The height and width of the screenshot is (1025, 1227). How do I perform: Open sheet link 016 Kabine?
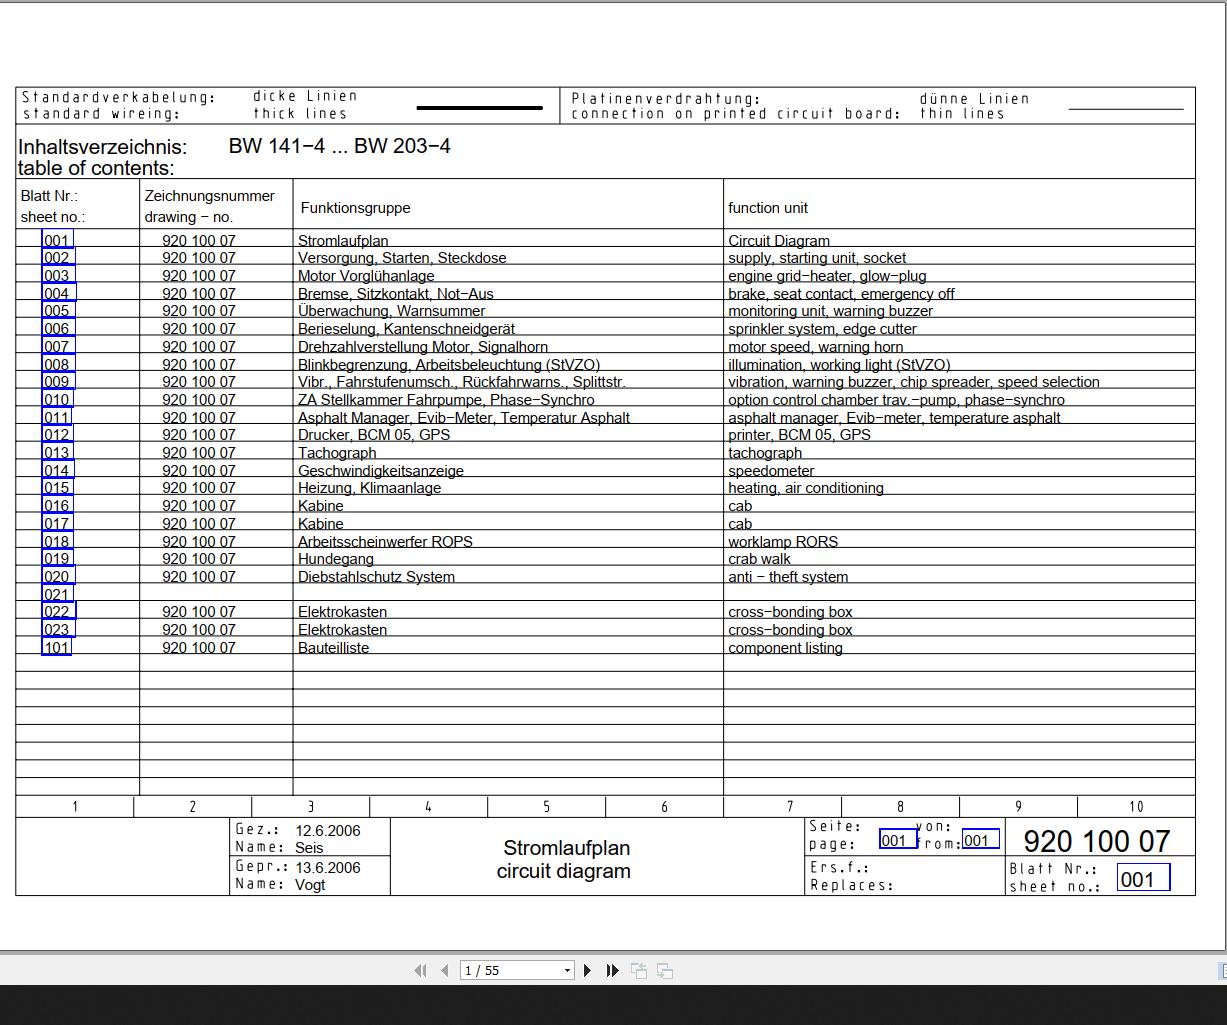point(57,506)
